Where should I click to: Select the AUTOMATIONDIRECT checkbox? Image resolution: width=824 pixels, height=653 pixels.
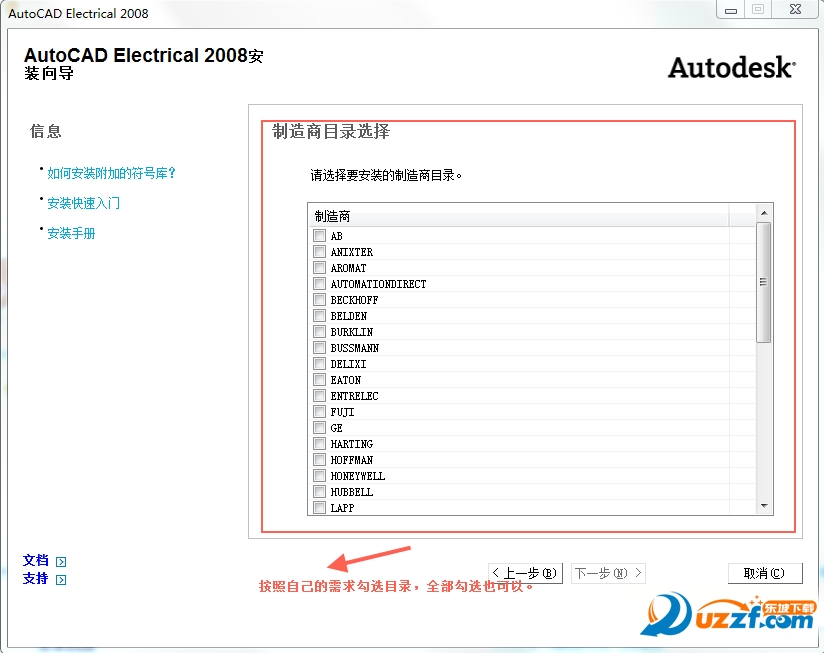click(x=319, y=283)
